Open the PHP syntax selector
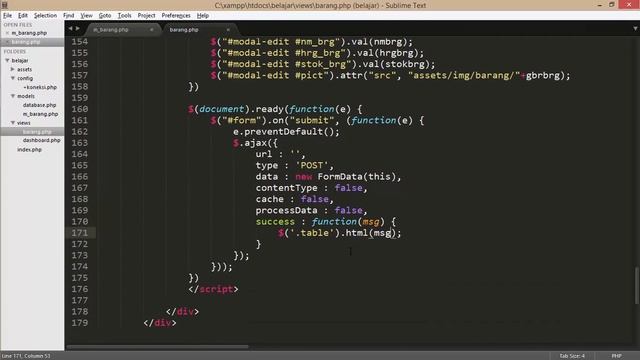Screen dimensions: 640x360 point(616,356)
